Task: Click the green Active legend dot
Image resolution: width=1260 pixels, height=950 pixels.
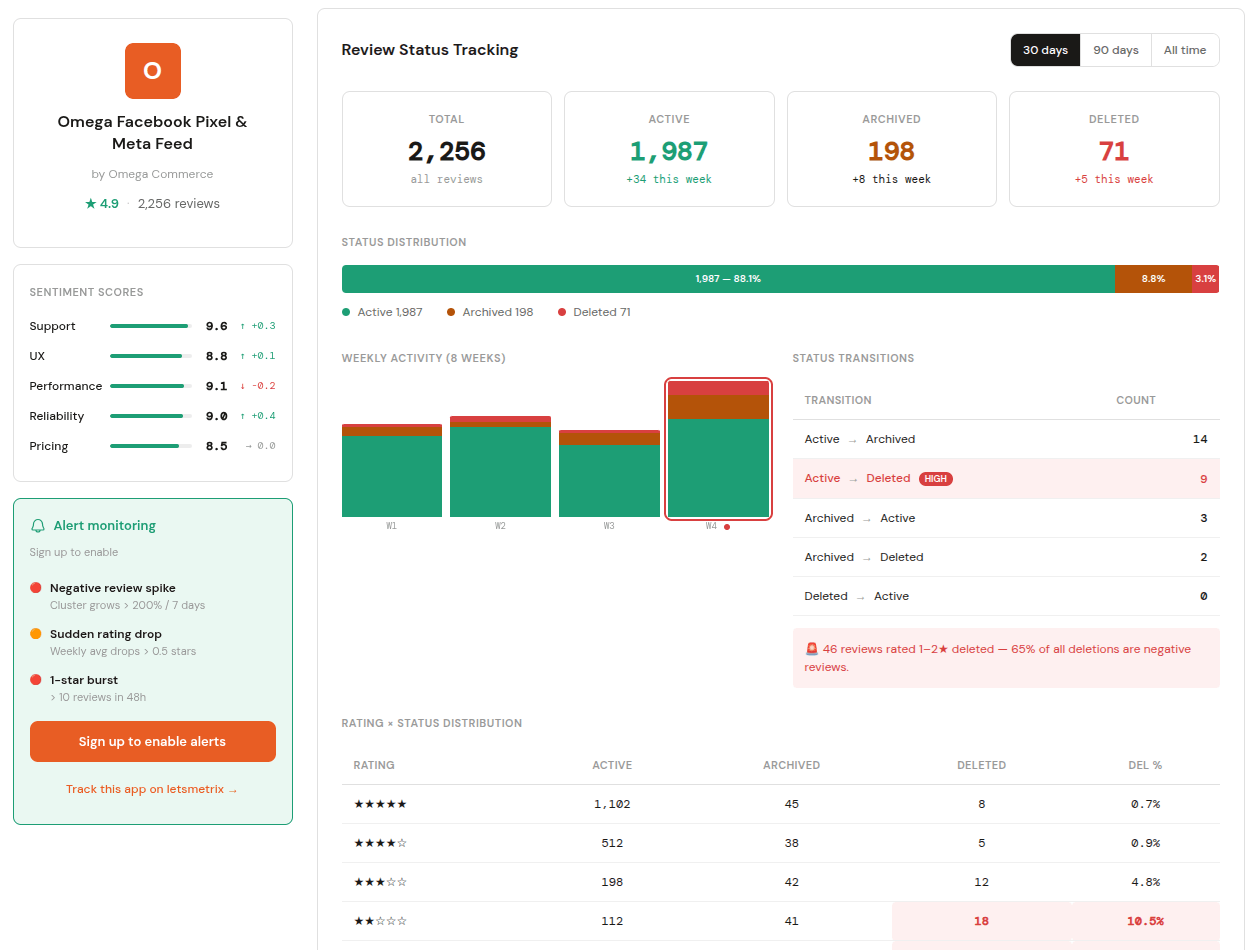Action: pyautogui.click(x=346, y=312)
